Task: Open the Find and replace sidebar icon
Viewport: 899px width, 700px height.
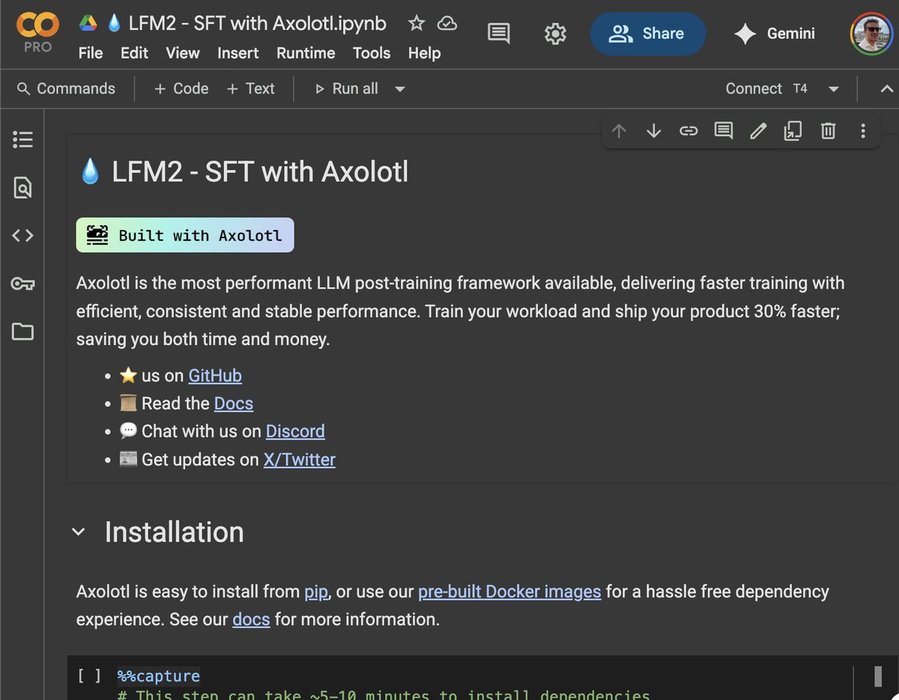Action: 22,188
